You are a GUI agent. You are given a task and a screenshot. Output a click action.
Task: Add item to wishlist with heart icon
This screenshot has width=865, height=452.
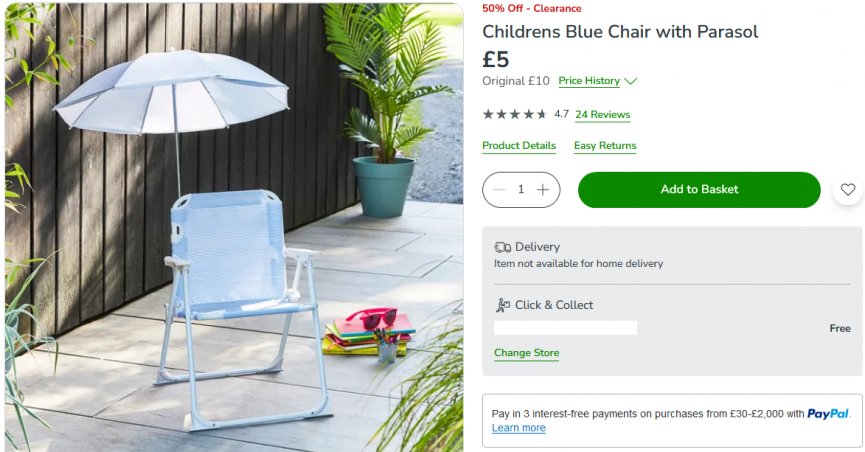click(847, 190)
